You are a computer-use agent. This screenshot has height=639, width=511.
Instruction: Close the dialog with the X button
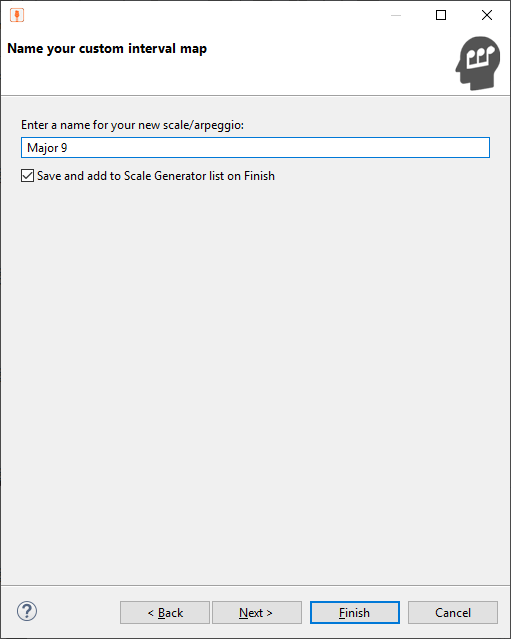tap(487, 15)
